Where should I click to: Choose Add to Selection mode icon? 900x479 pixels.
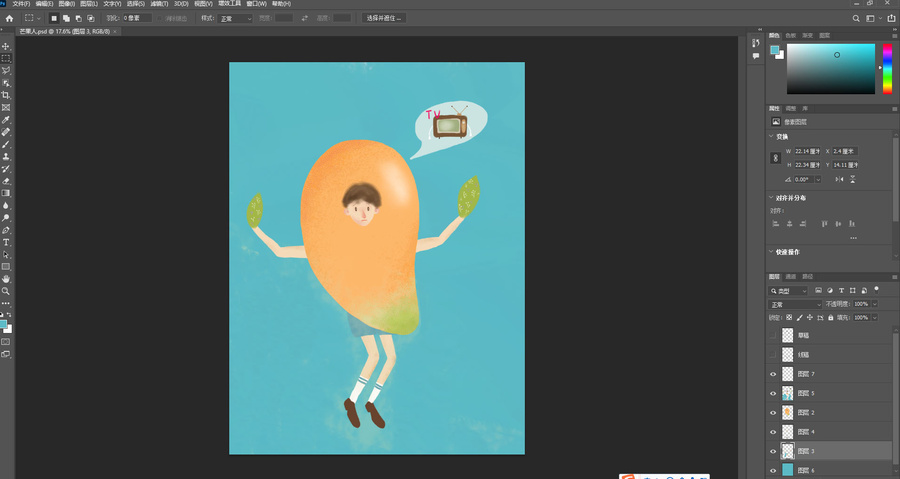click(x=66, y=18)
